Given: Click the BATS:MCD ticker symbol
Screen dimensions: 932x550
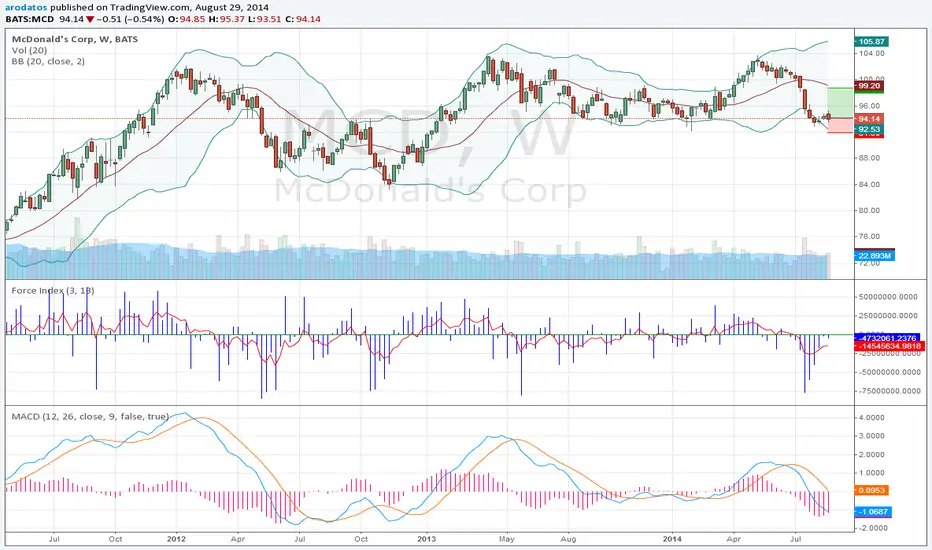Looking at the screenshot, I should click(30, 19).
